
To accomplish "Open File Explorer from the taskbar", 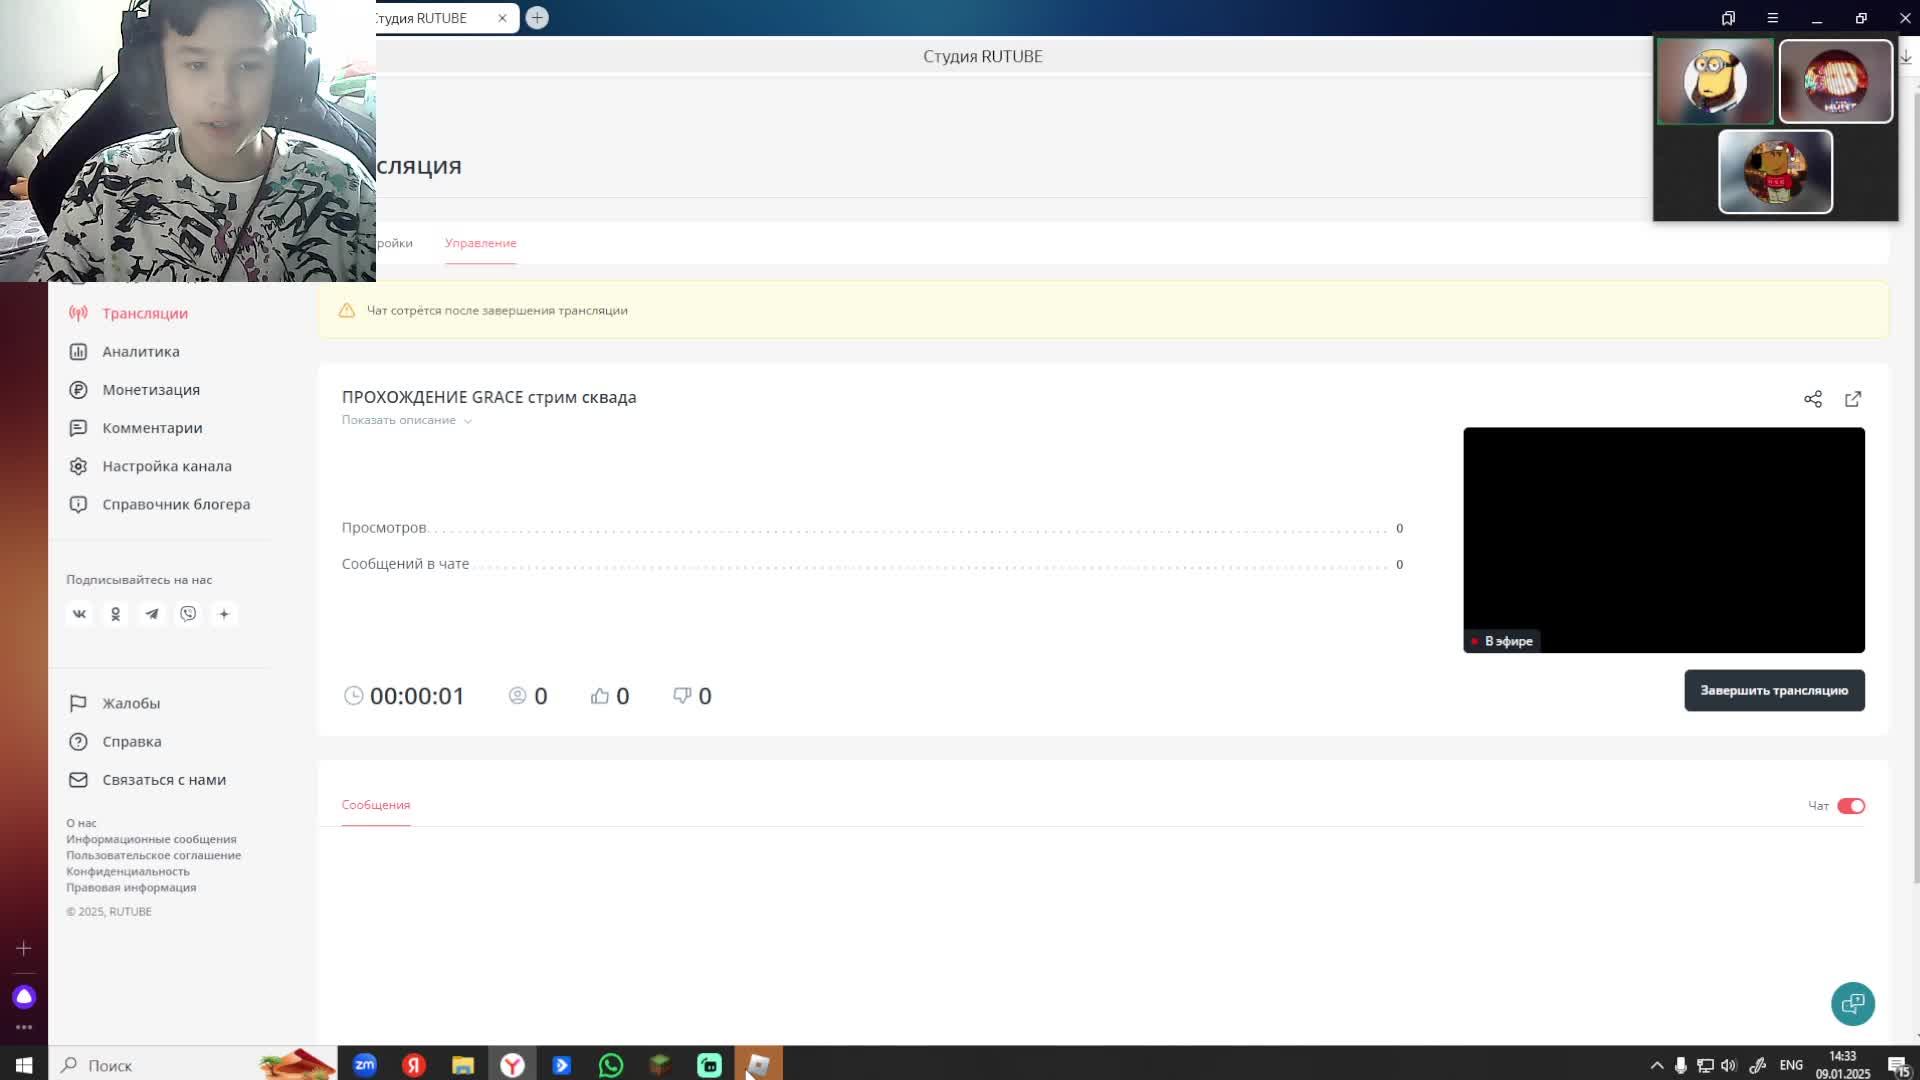I will (463, 1065).
